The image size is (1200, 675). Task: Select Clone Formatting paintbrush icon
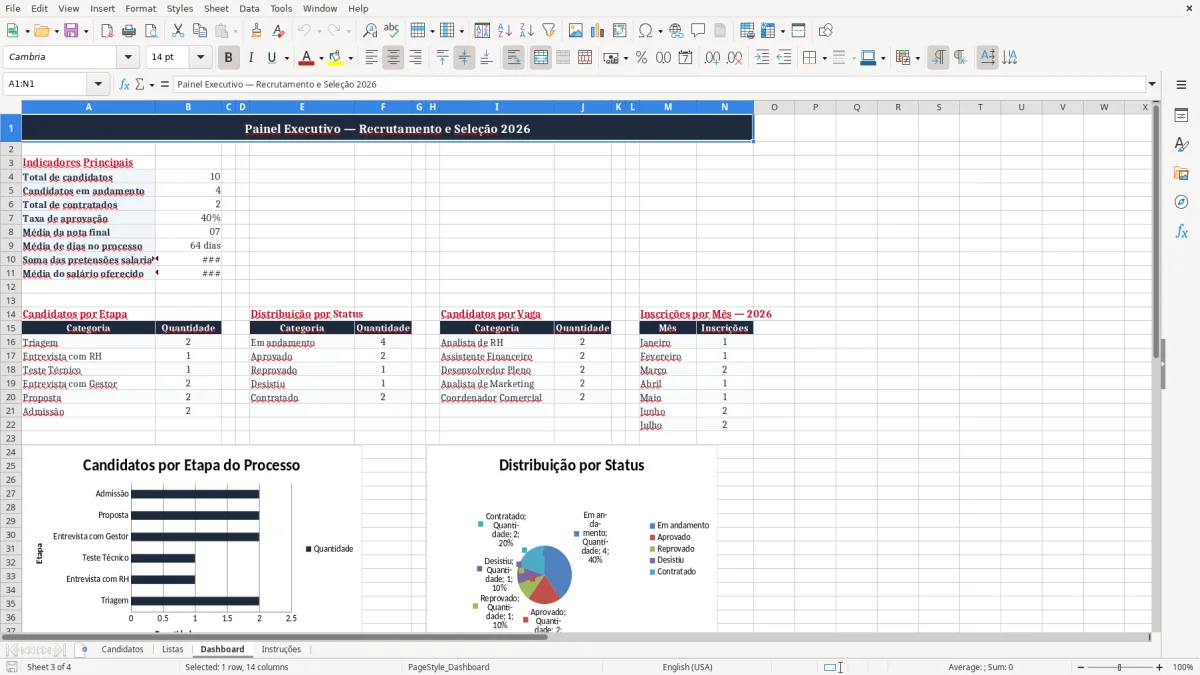256,31
